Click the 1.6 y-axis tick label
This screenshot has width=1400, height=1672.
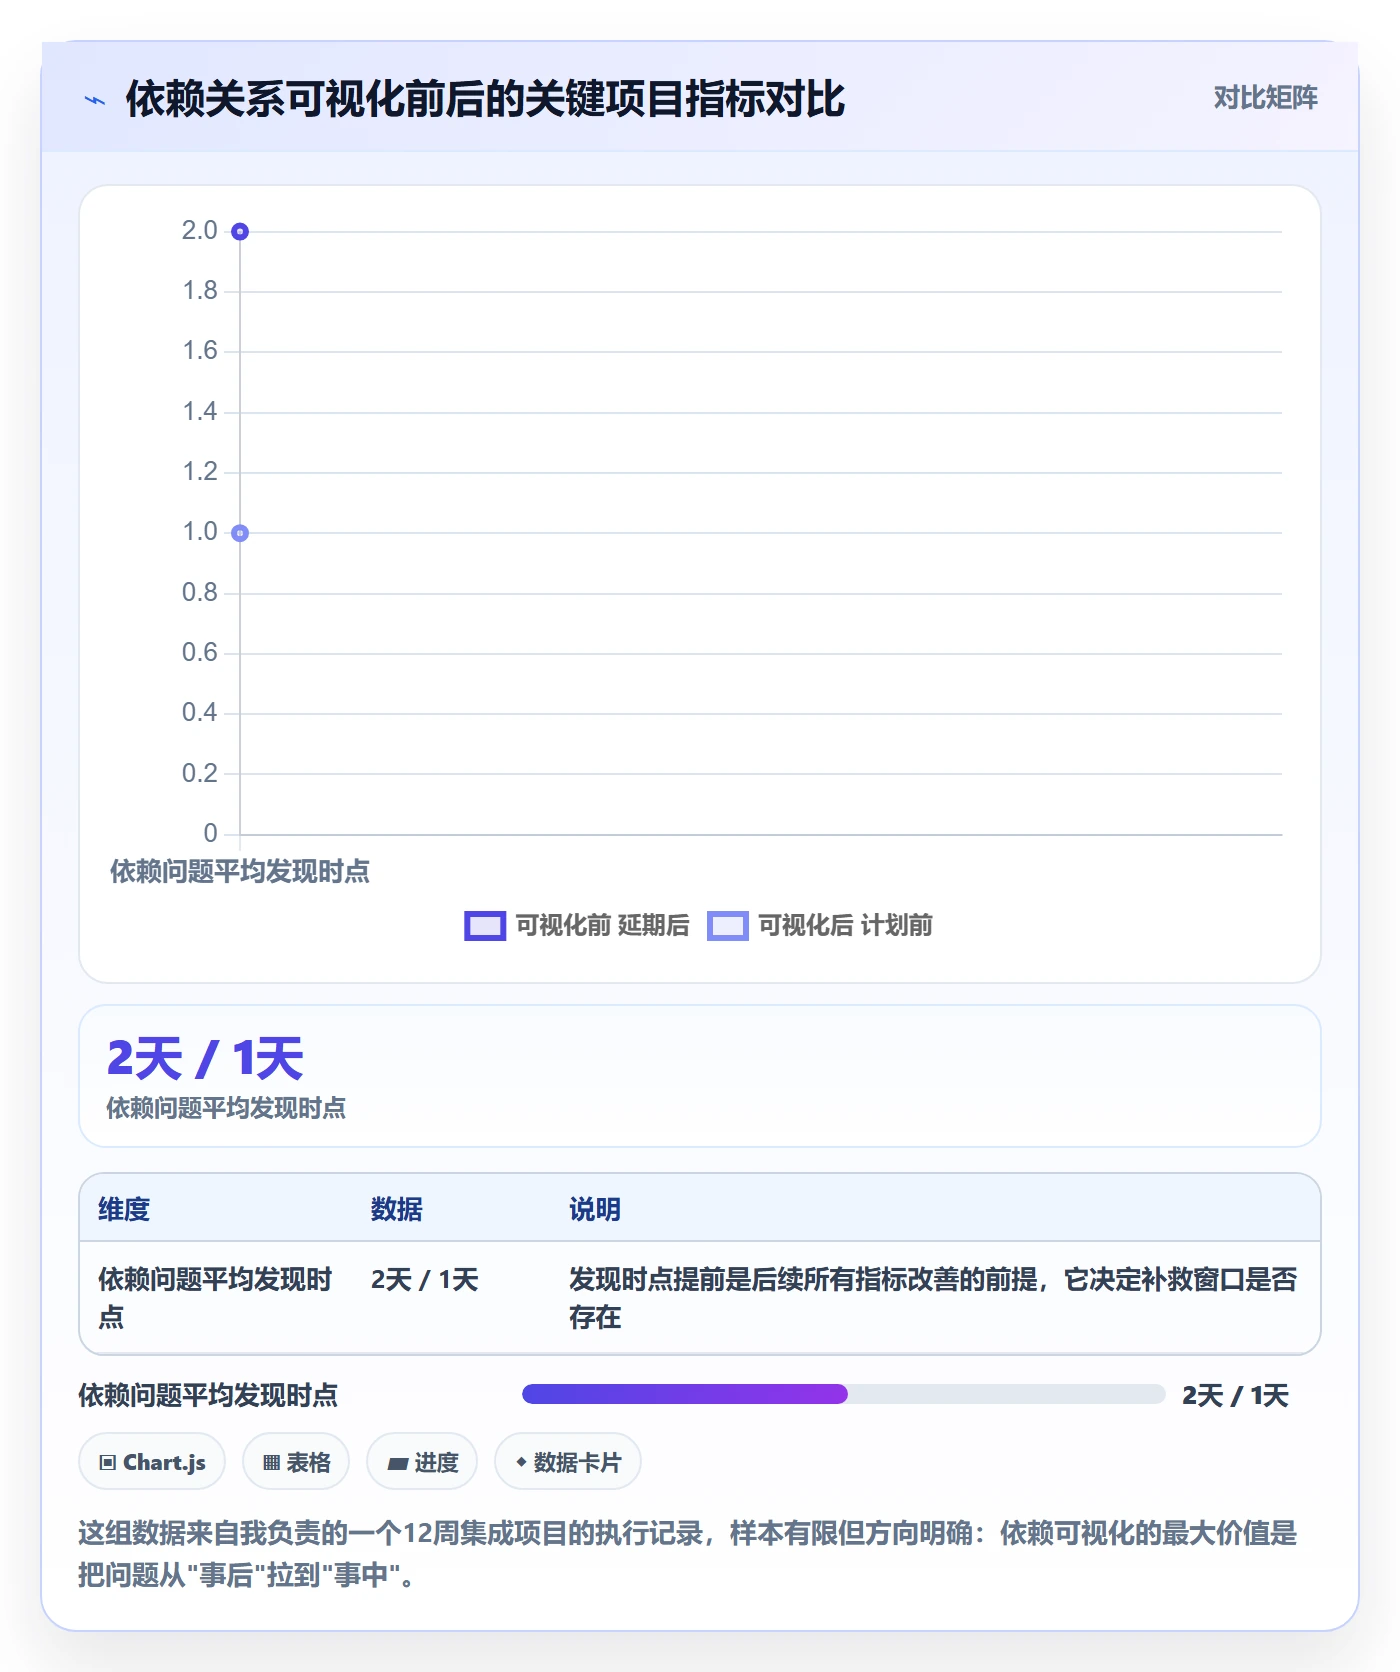(200, 351)
